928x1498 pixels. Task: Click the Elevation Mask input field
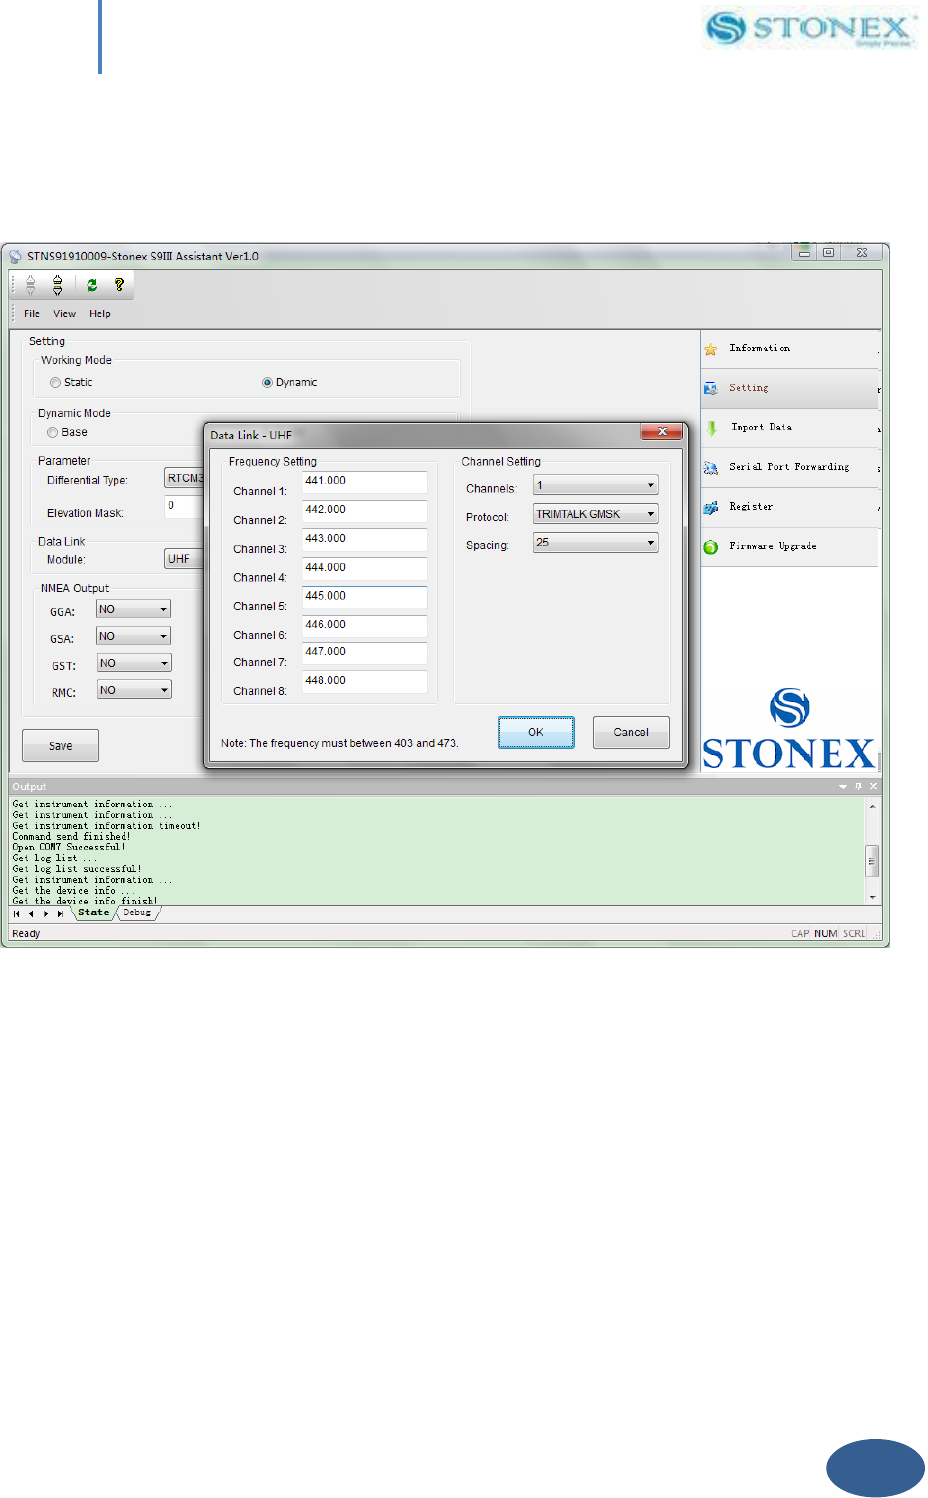click(x=184, y=506)
